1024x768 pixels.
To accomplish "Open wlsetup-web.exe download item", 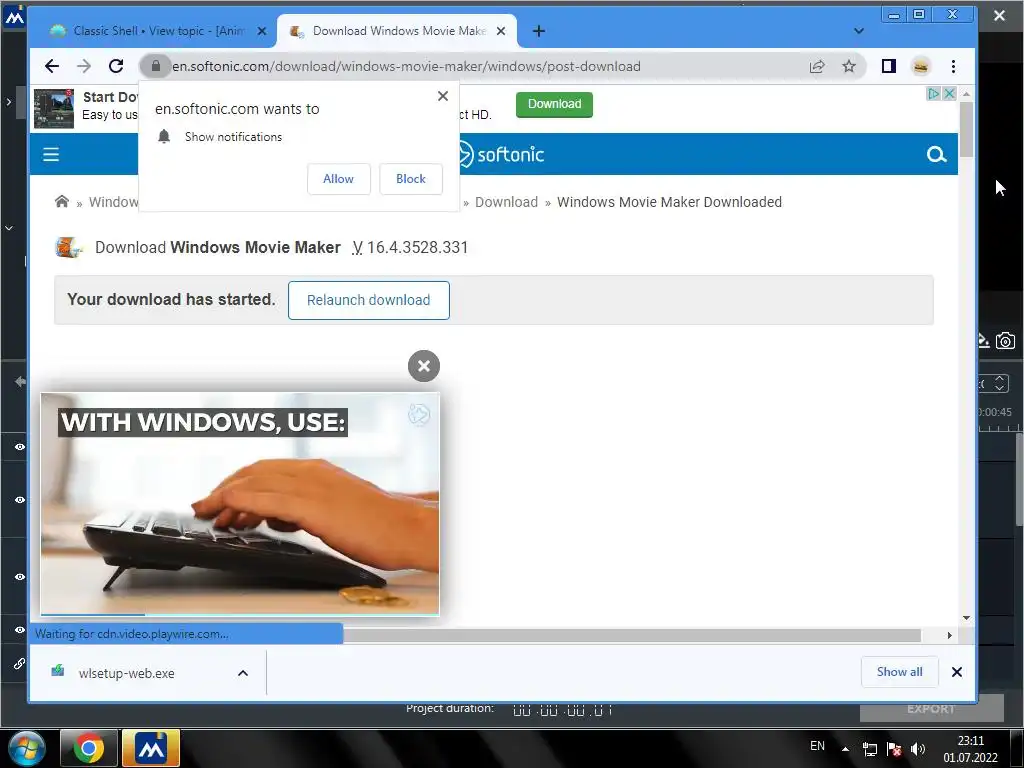I will coord(127,673).
